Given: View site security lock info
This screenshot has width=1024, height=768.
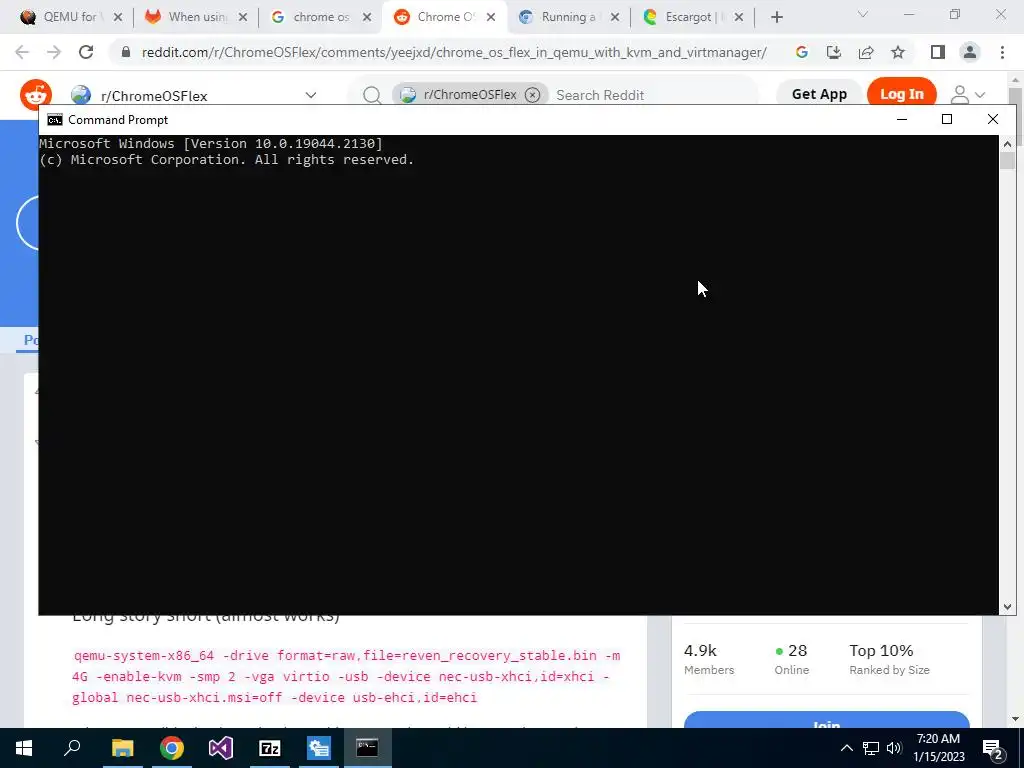Looking at the screenshot, I should click(126, 52).
